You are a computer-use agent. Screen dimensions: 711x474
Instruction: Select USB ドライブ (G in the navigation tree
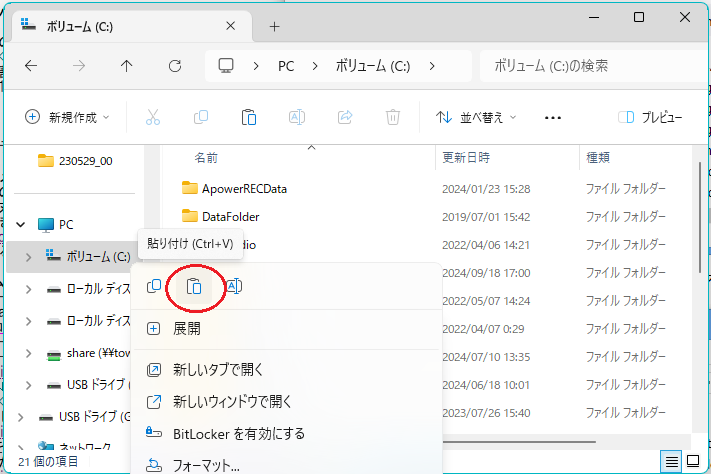coord(85,417)
